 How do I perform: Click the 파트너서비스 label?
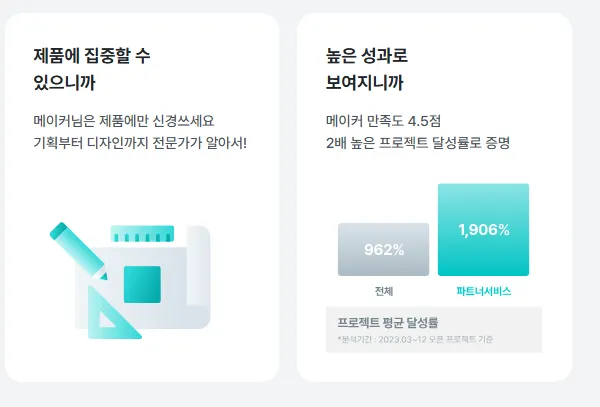(x=484, y=291)
